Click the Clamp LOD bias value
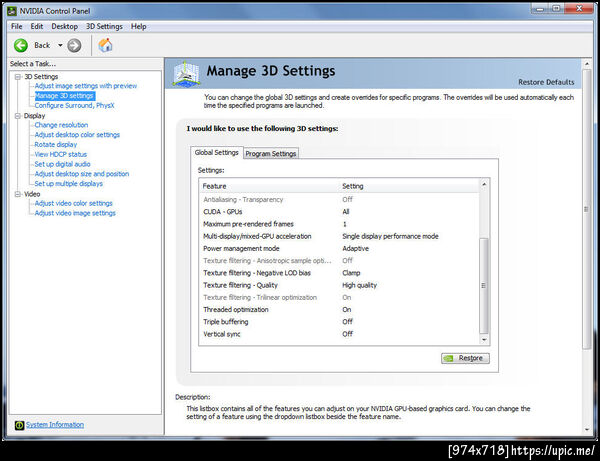This screenshot has height=461, width=600. coord(351,273)
